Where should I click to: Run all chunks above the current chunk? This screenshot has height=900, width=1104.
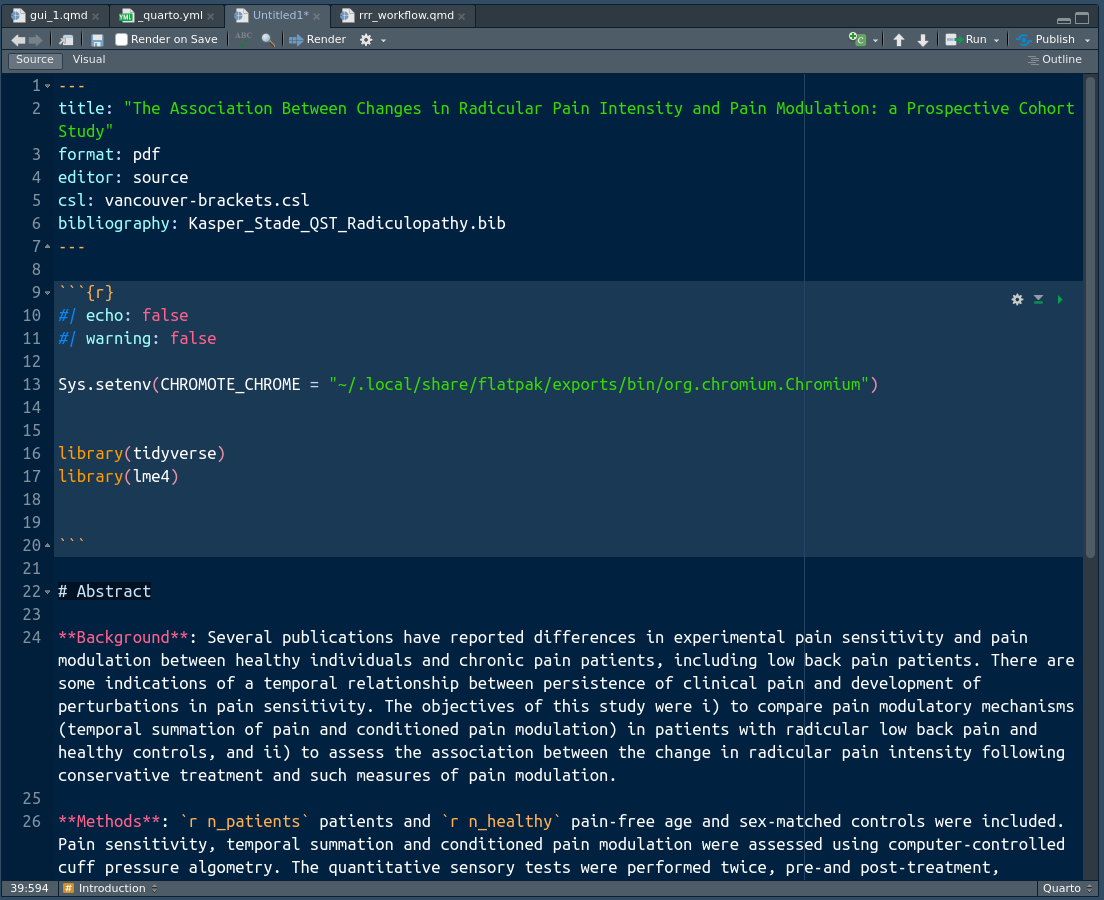click(x=1039, y=299)
